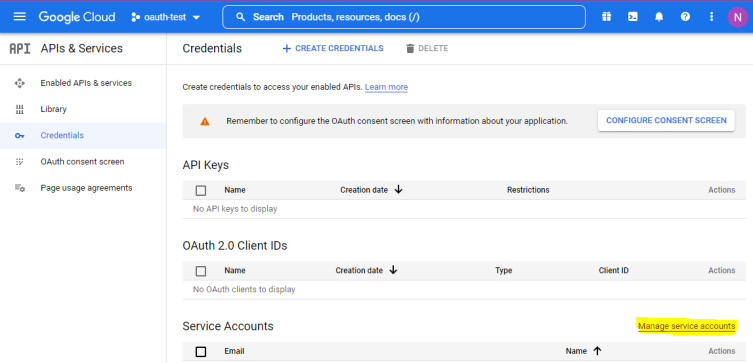Click the user account avatar N
The height and width of the screenshot is (363, 753).
(x=737, y=17)
